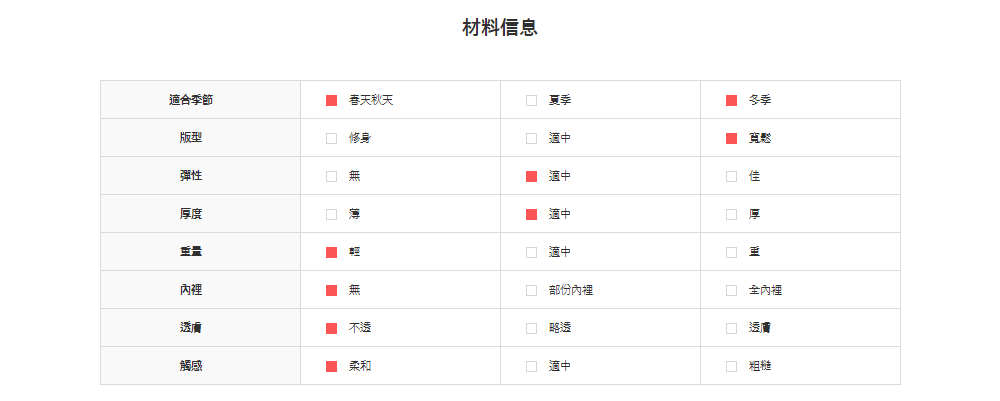Check the 無 box in 彈性 row
The image size is (1000, 401).
[x=331, y=176]
